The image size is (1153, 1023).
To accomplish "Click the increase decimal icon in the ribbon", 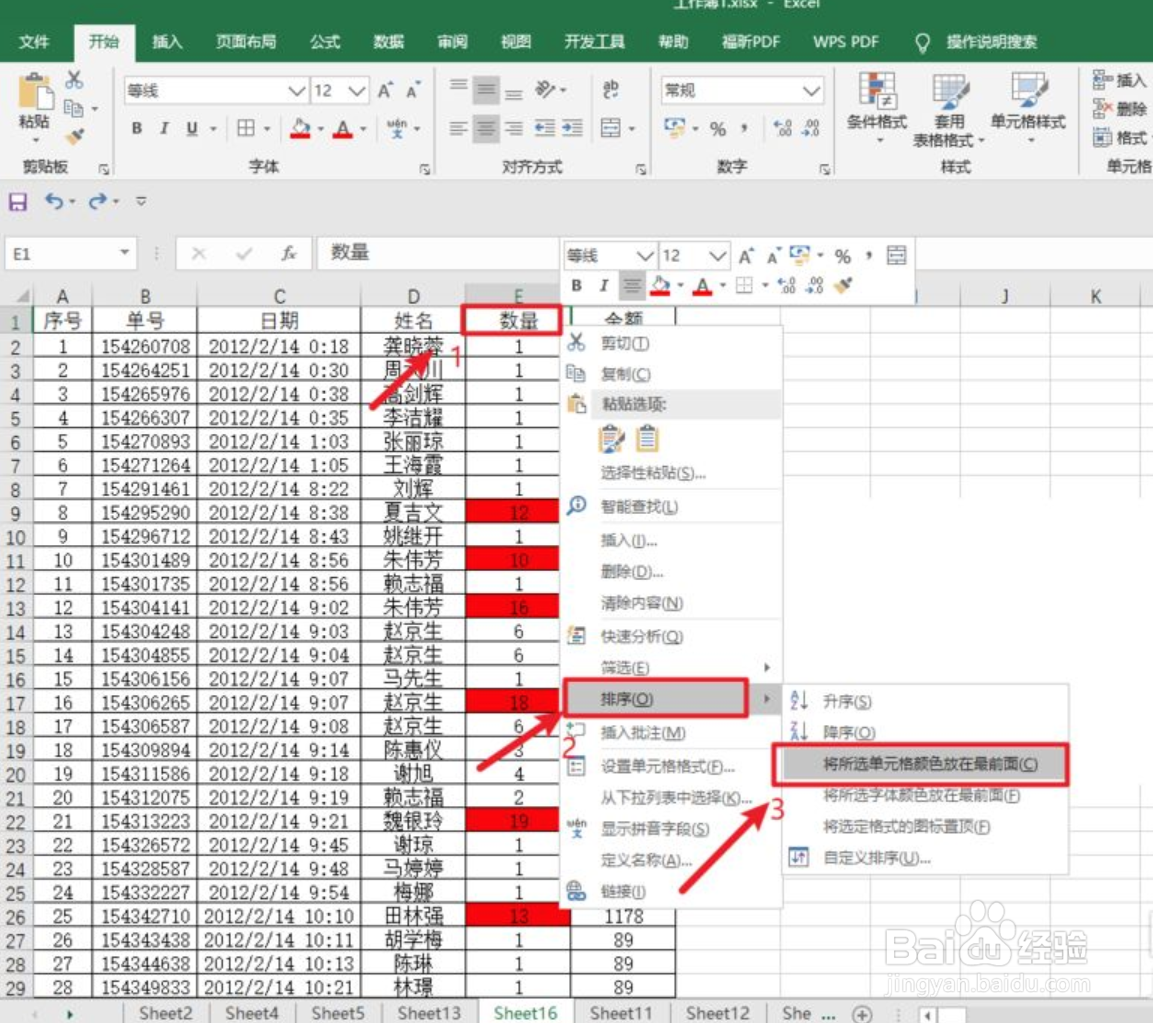I will click(x=783, y=129).
